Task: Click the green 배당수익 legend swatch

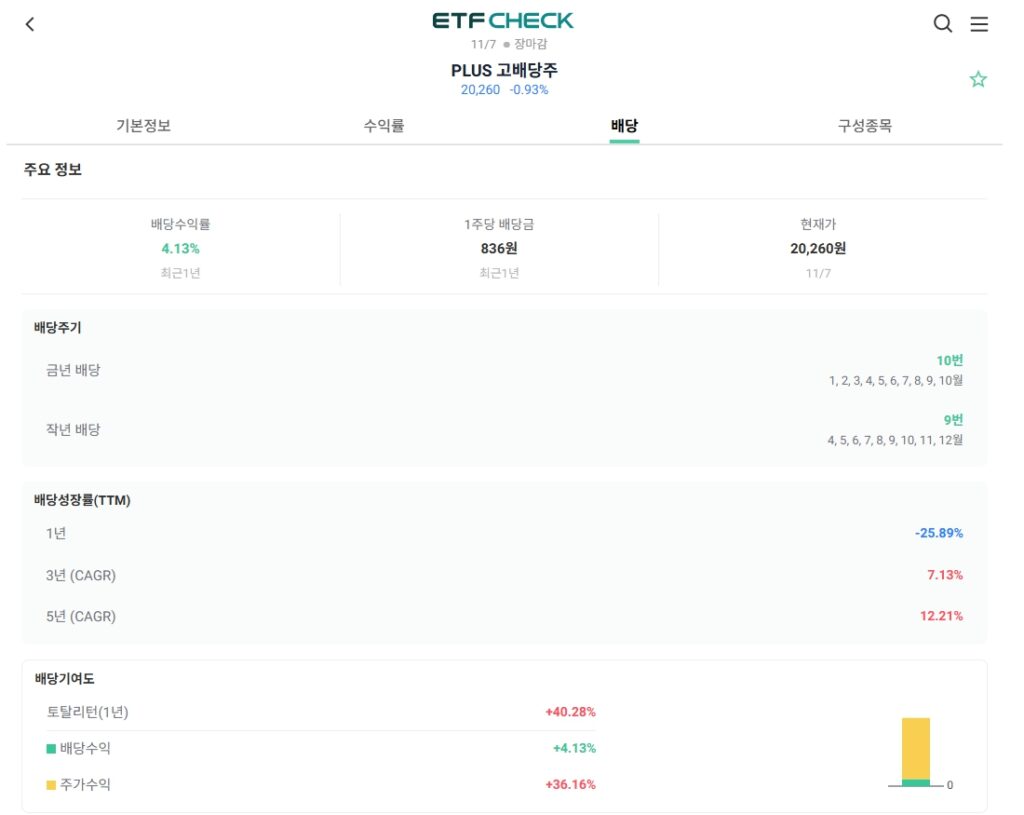Action: [x=51, y=748]
